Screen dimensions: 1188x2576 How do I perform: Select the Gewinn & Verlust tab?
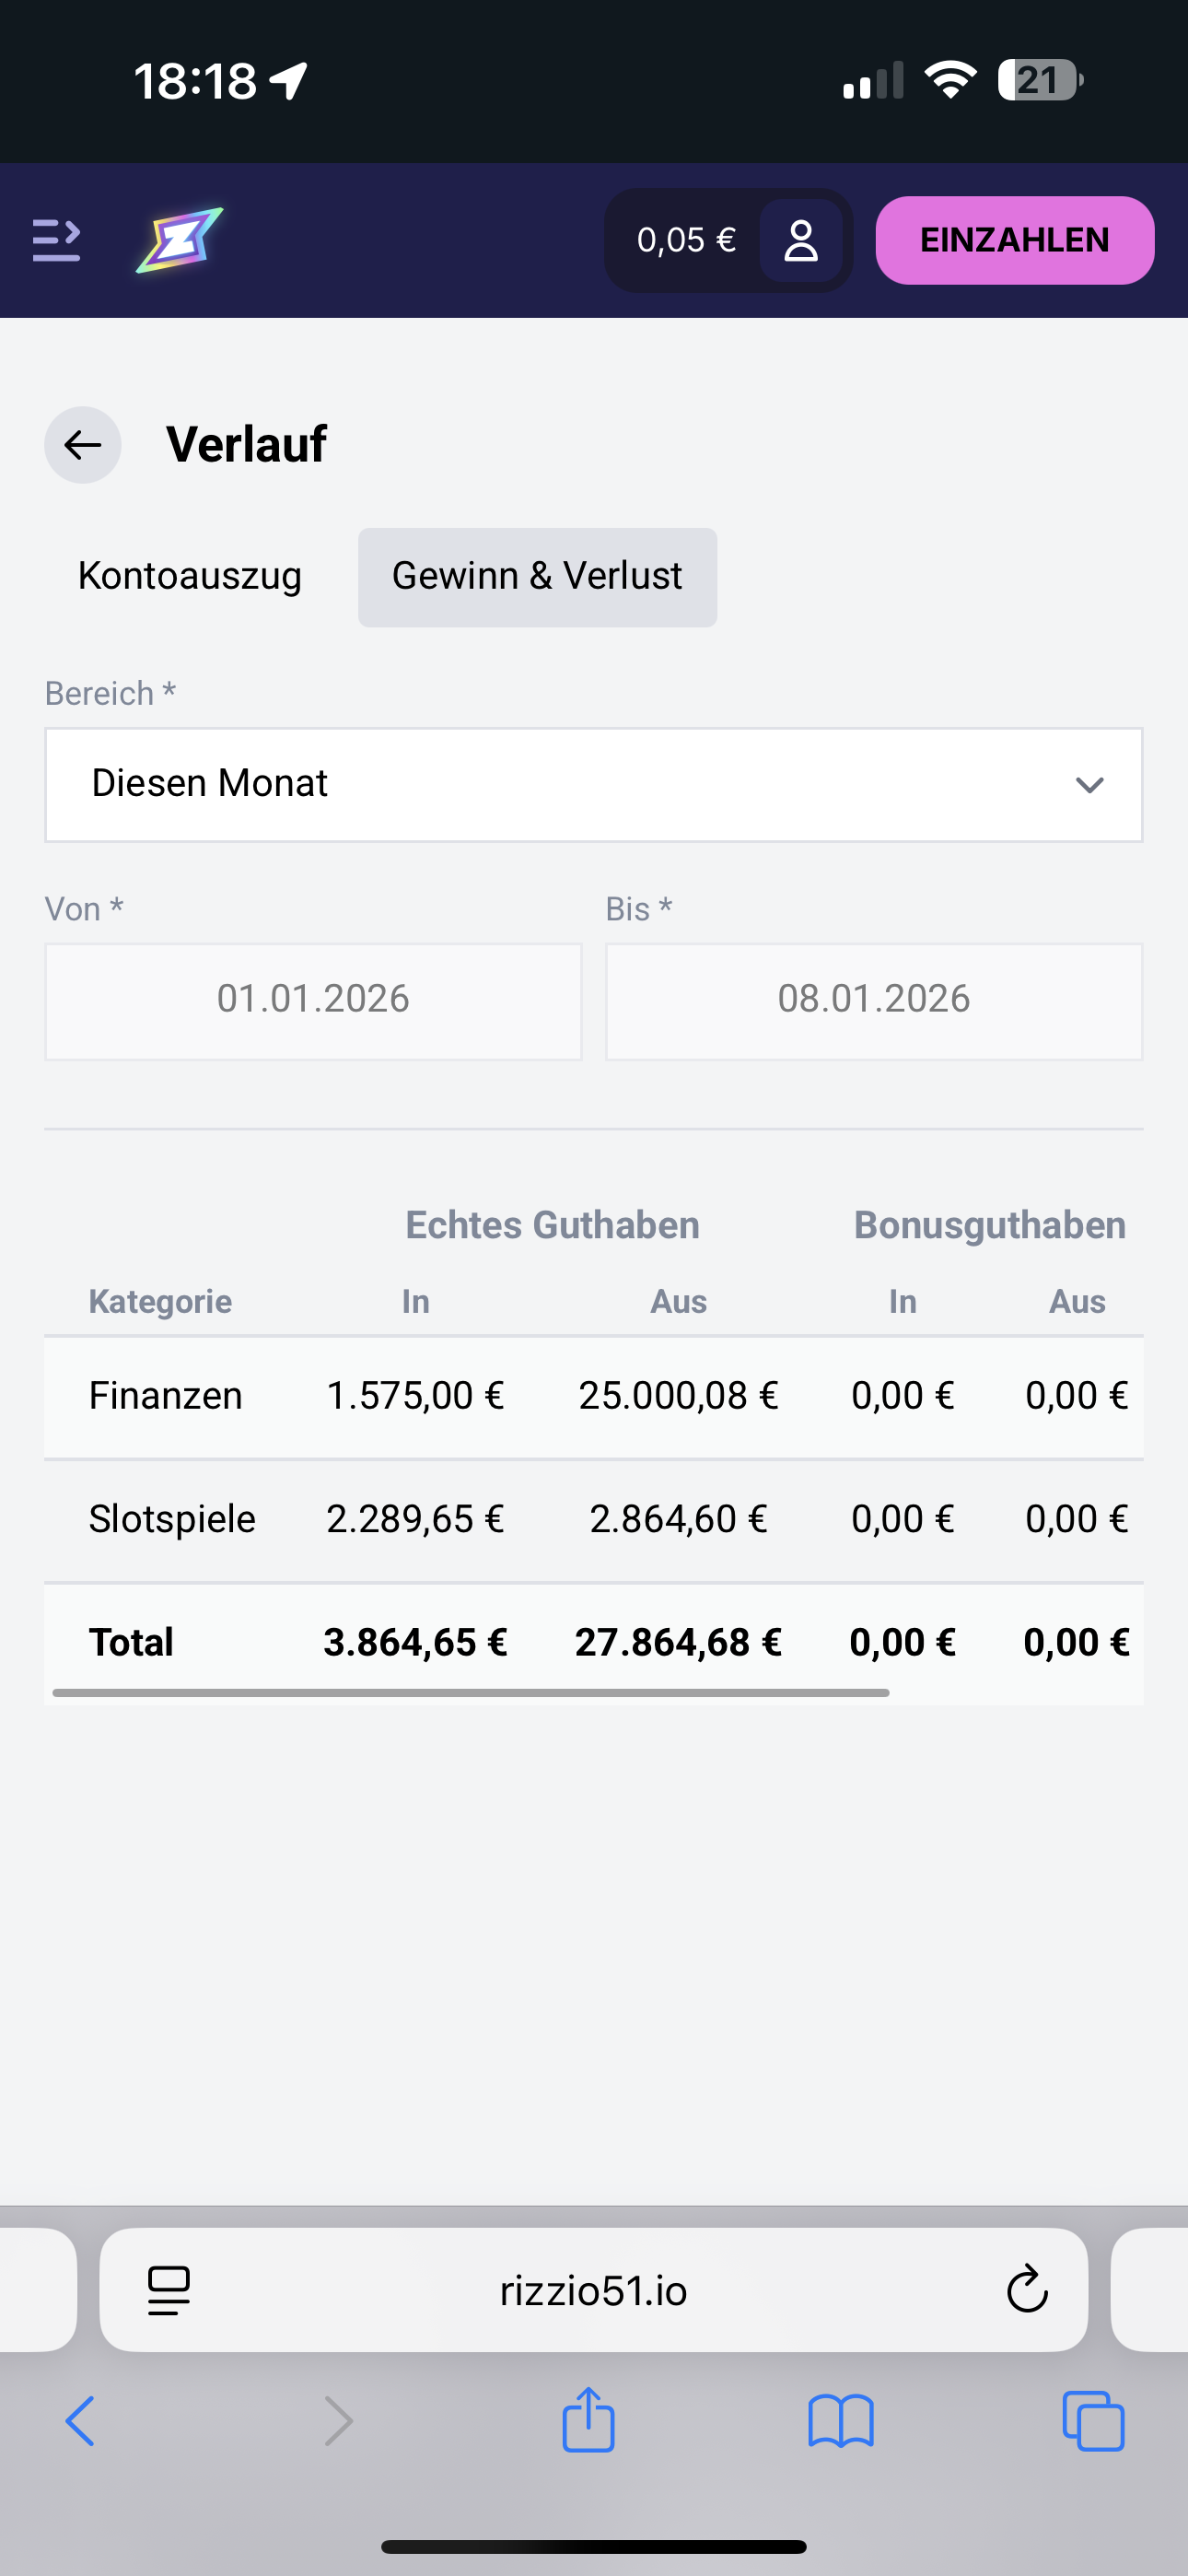click(x=537, y=577)
